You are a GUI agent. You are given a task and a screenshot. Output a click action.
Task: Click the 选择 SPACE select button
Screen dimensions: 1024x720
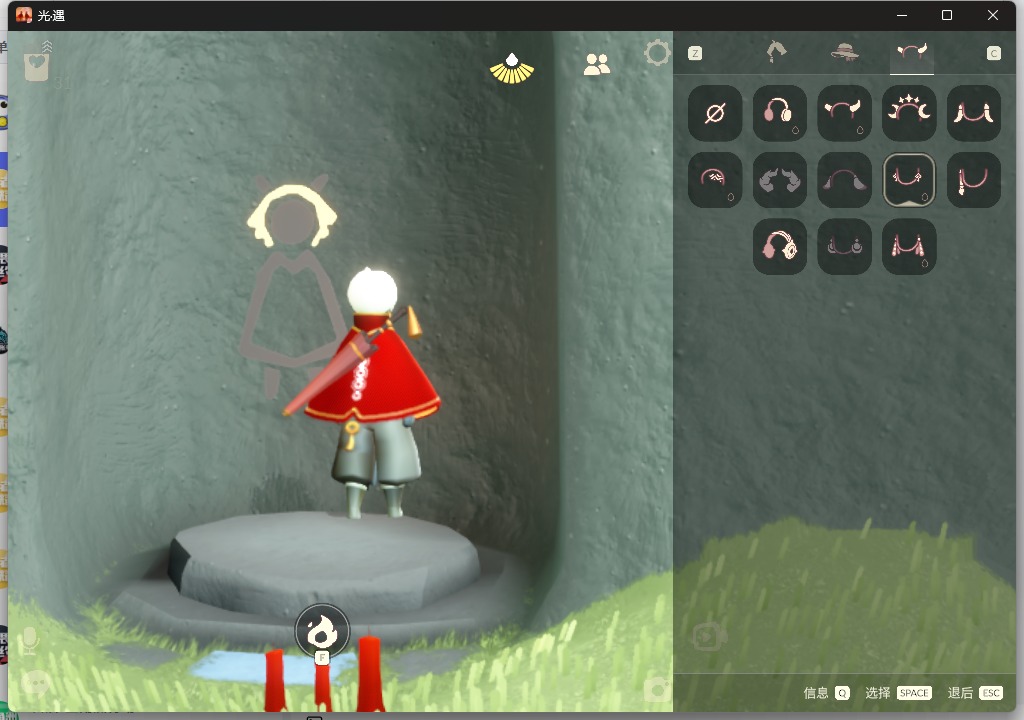coord(898,693)
